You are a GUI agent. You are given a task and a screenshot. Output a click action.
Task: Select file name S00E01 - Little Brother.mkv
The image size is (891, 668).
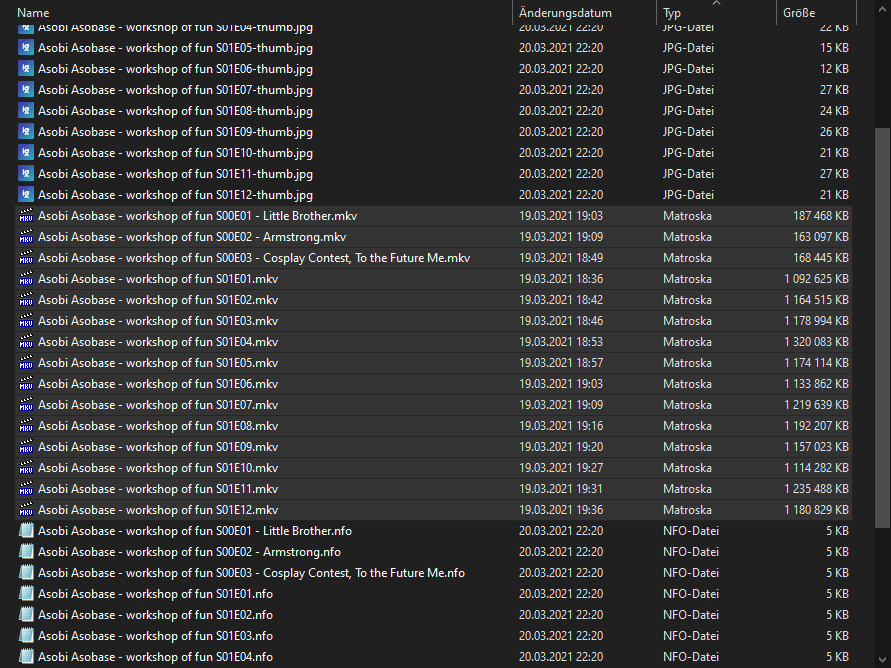[x=197, y=216]
